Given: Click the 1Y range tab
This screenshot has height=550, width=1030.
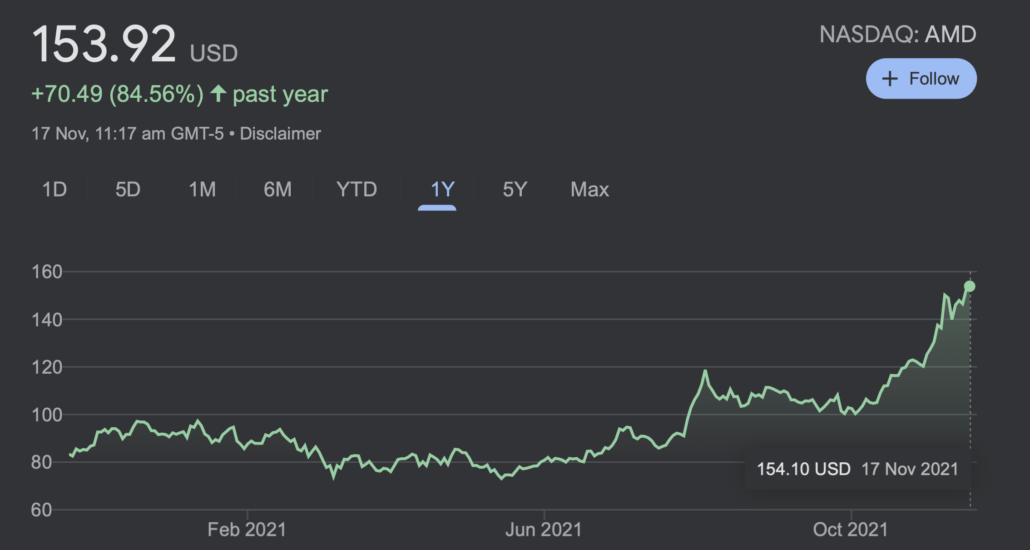Looking at the screenshot, I should point(443,190).
